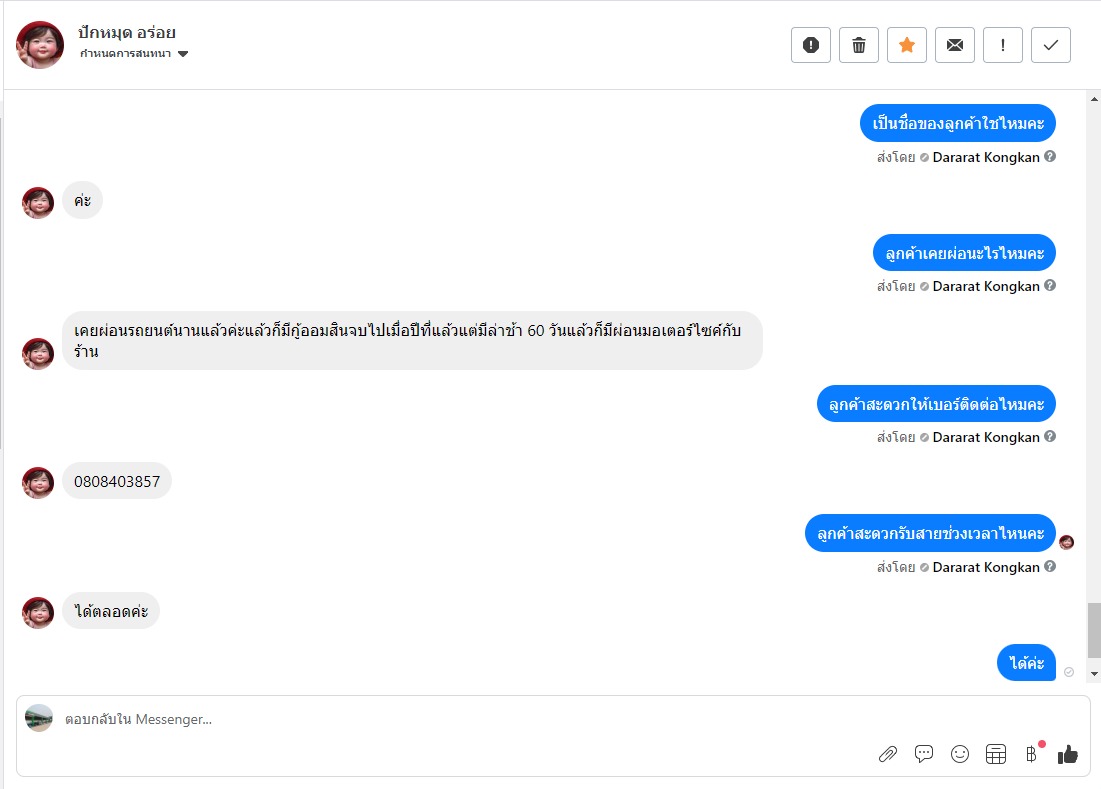Open the calendar grid icon in composer
Viewport: 1101px width, 789px height.
point(996,754)
